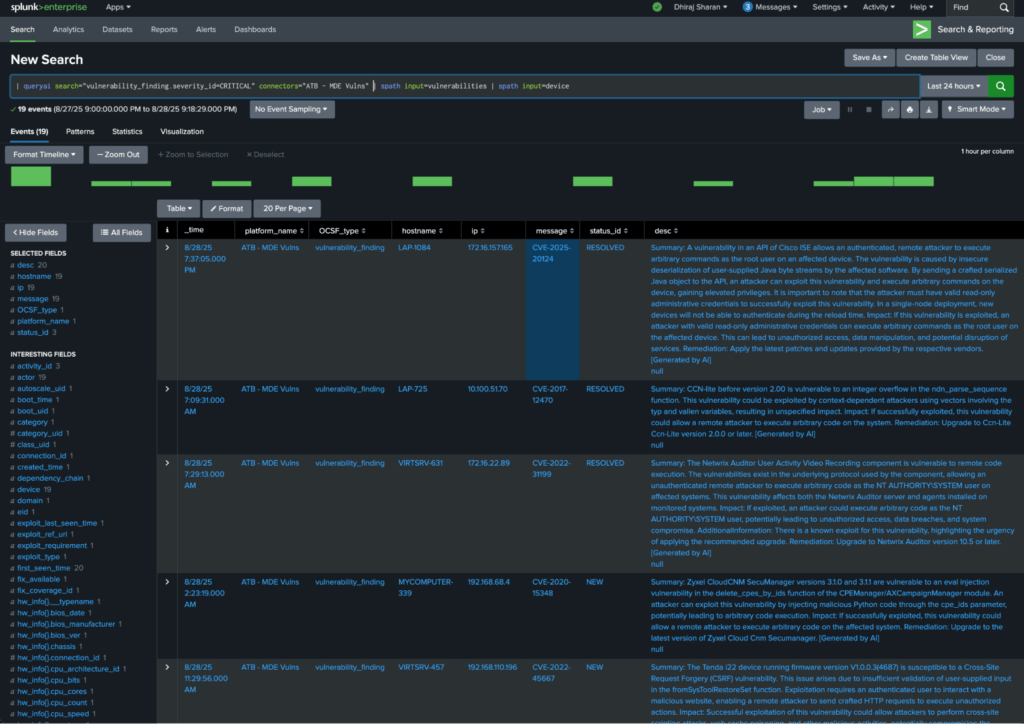
Task: Go to the Dashboards nav tab
Action: [255, 29]
